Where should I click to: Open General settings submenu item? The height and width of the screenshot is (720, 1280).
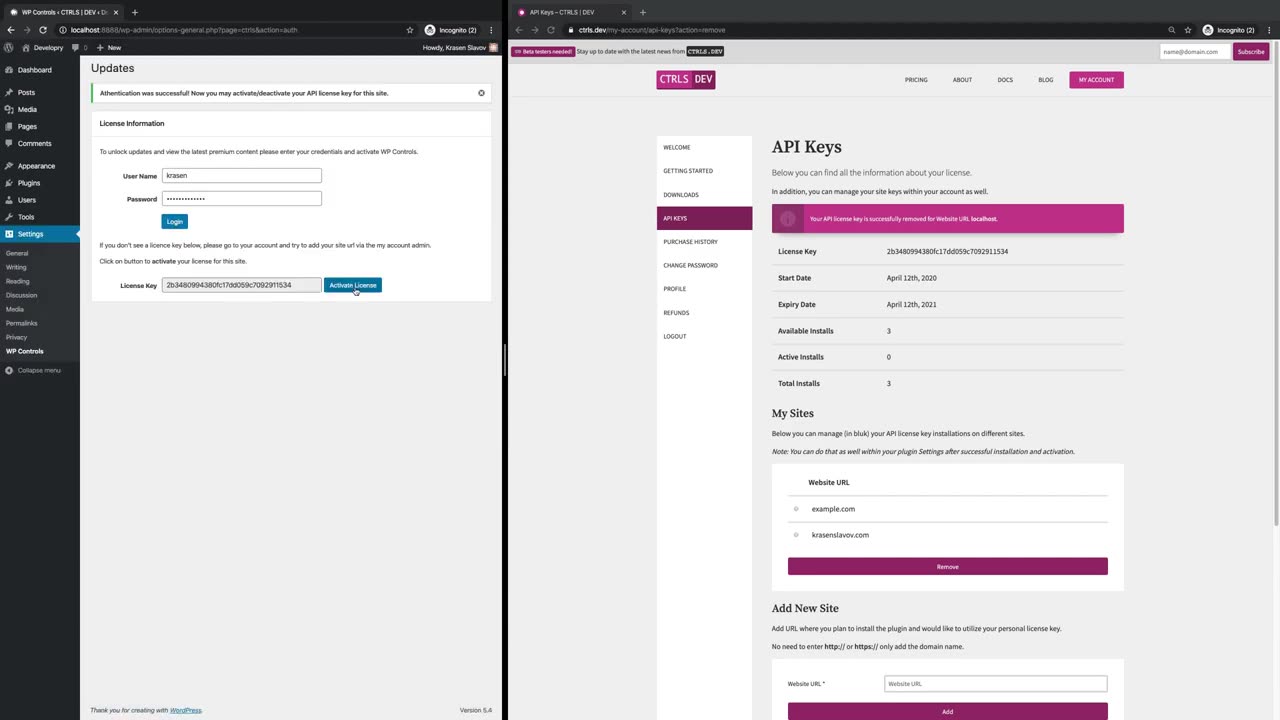click(x=17, y=253)
